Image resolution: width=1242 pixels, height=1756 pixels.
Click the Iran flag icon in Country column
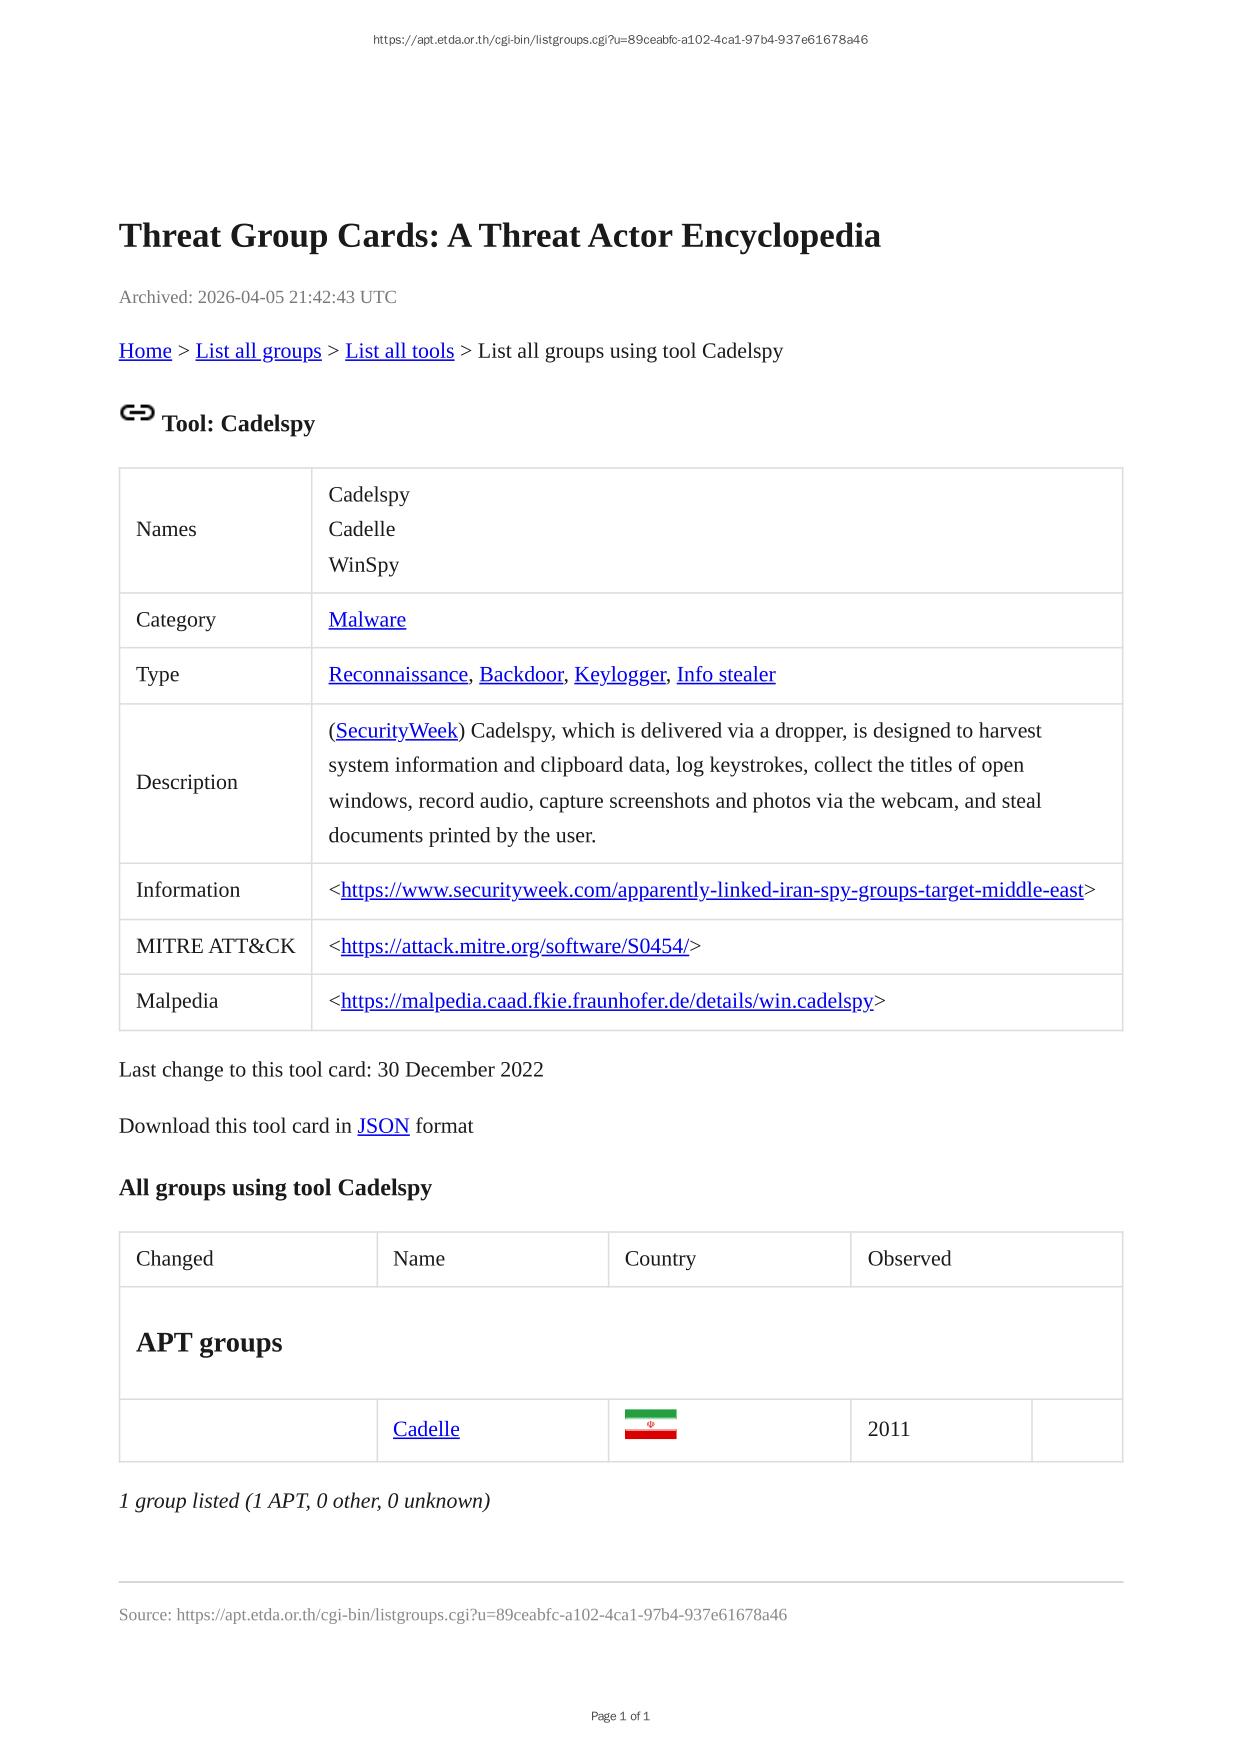pyautogui.click(x=650, y=1424)
